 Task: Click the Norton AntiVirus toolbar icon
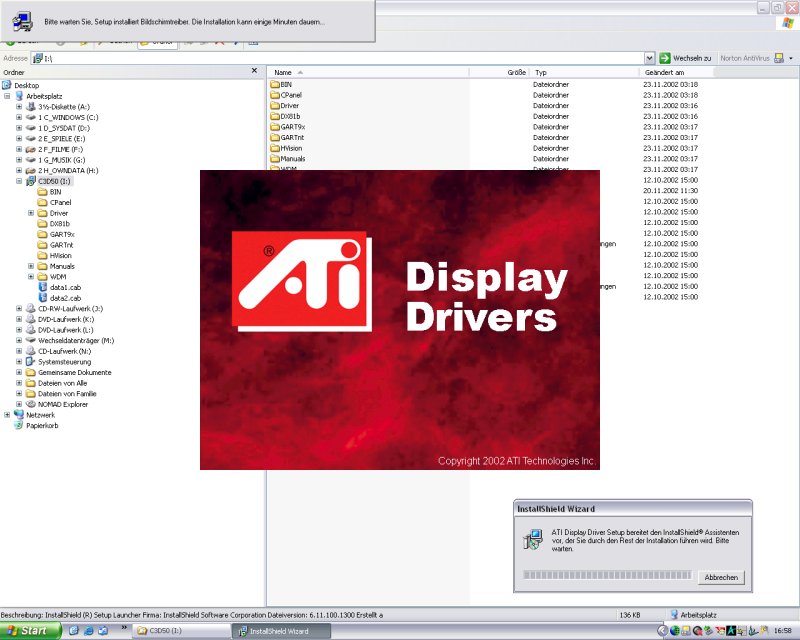pos(779,58)
